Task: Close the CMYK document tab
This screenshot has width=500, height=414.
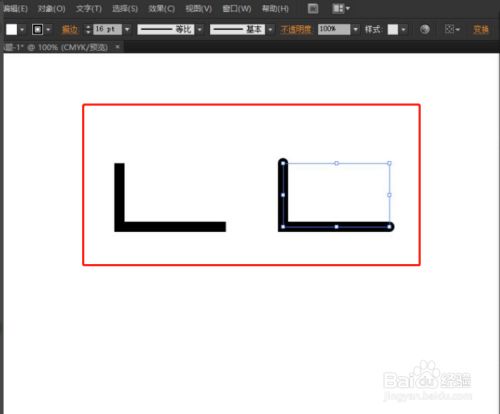Action: (x=117, y=47)
